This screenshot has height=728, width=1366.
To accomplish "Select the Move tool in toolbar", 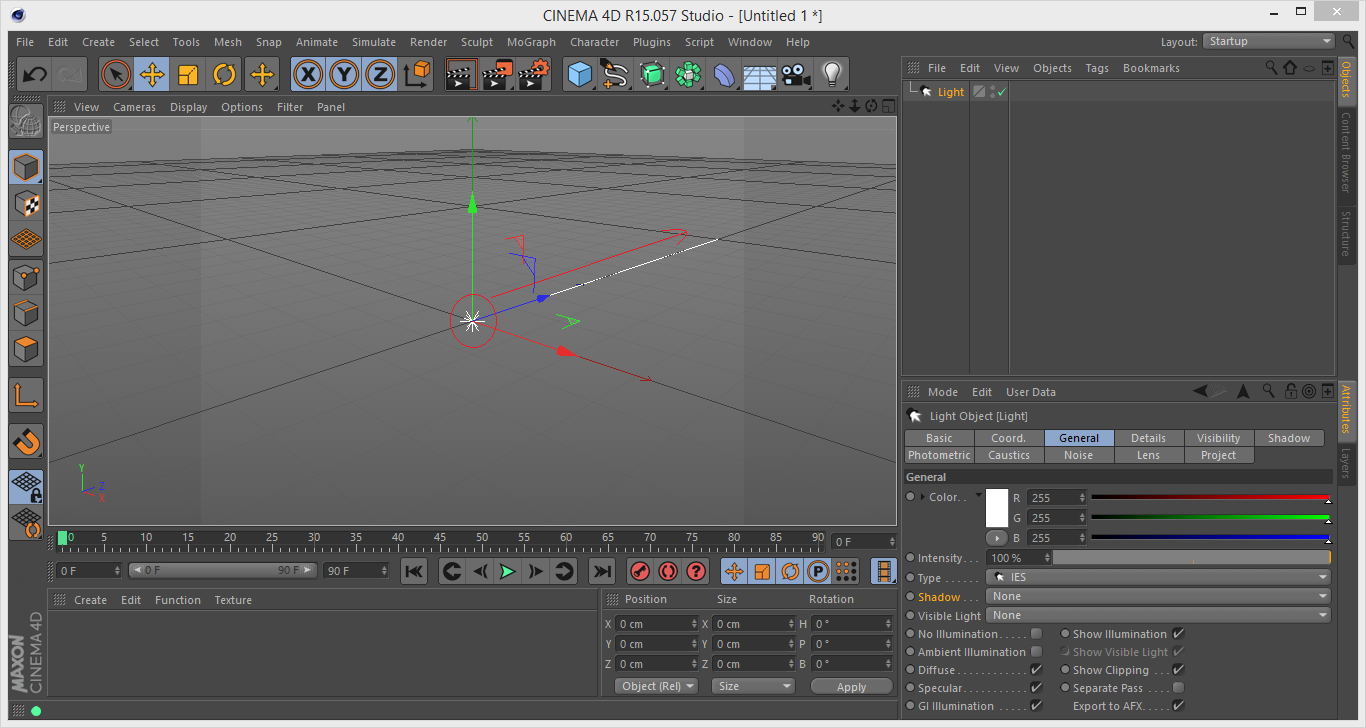I will coord(152,74).
